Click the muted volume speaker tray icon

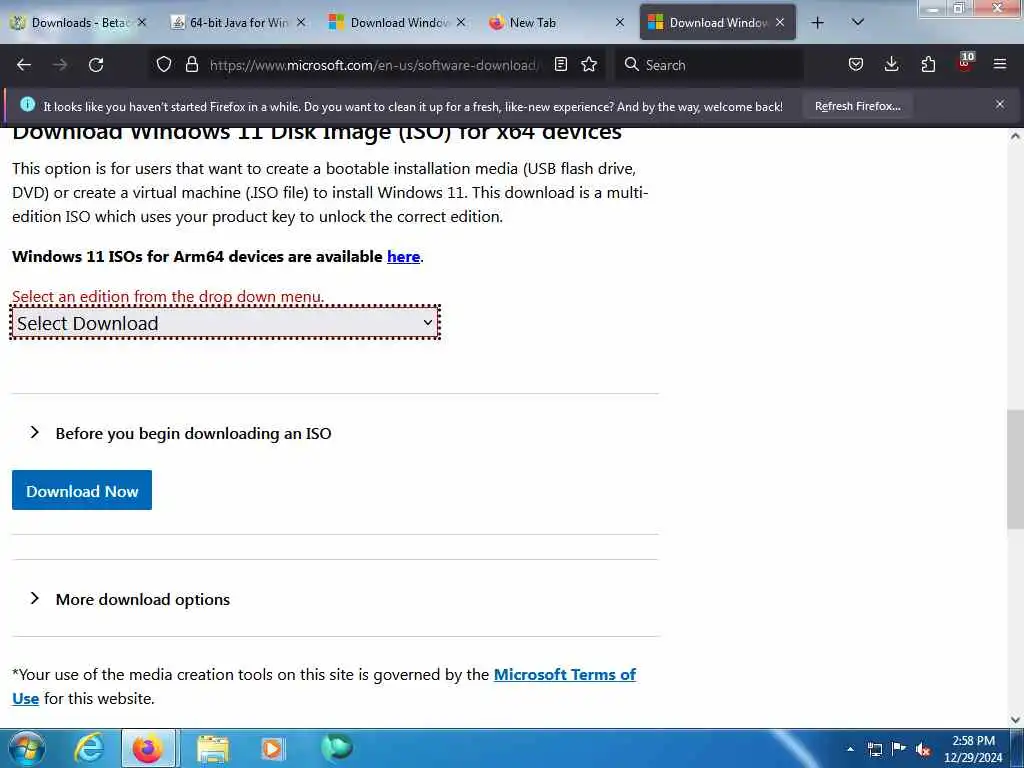[x=923, y=749]
